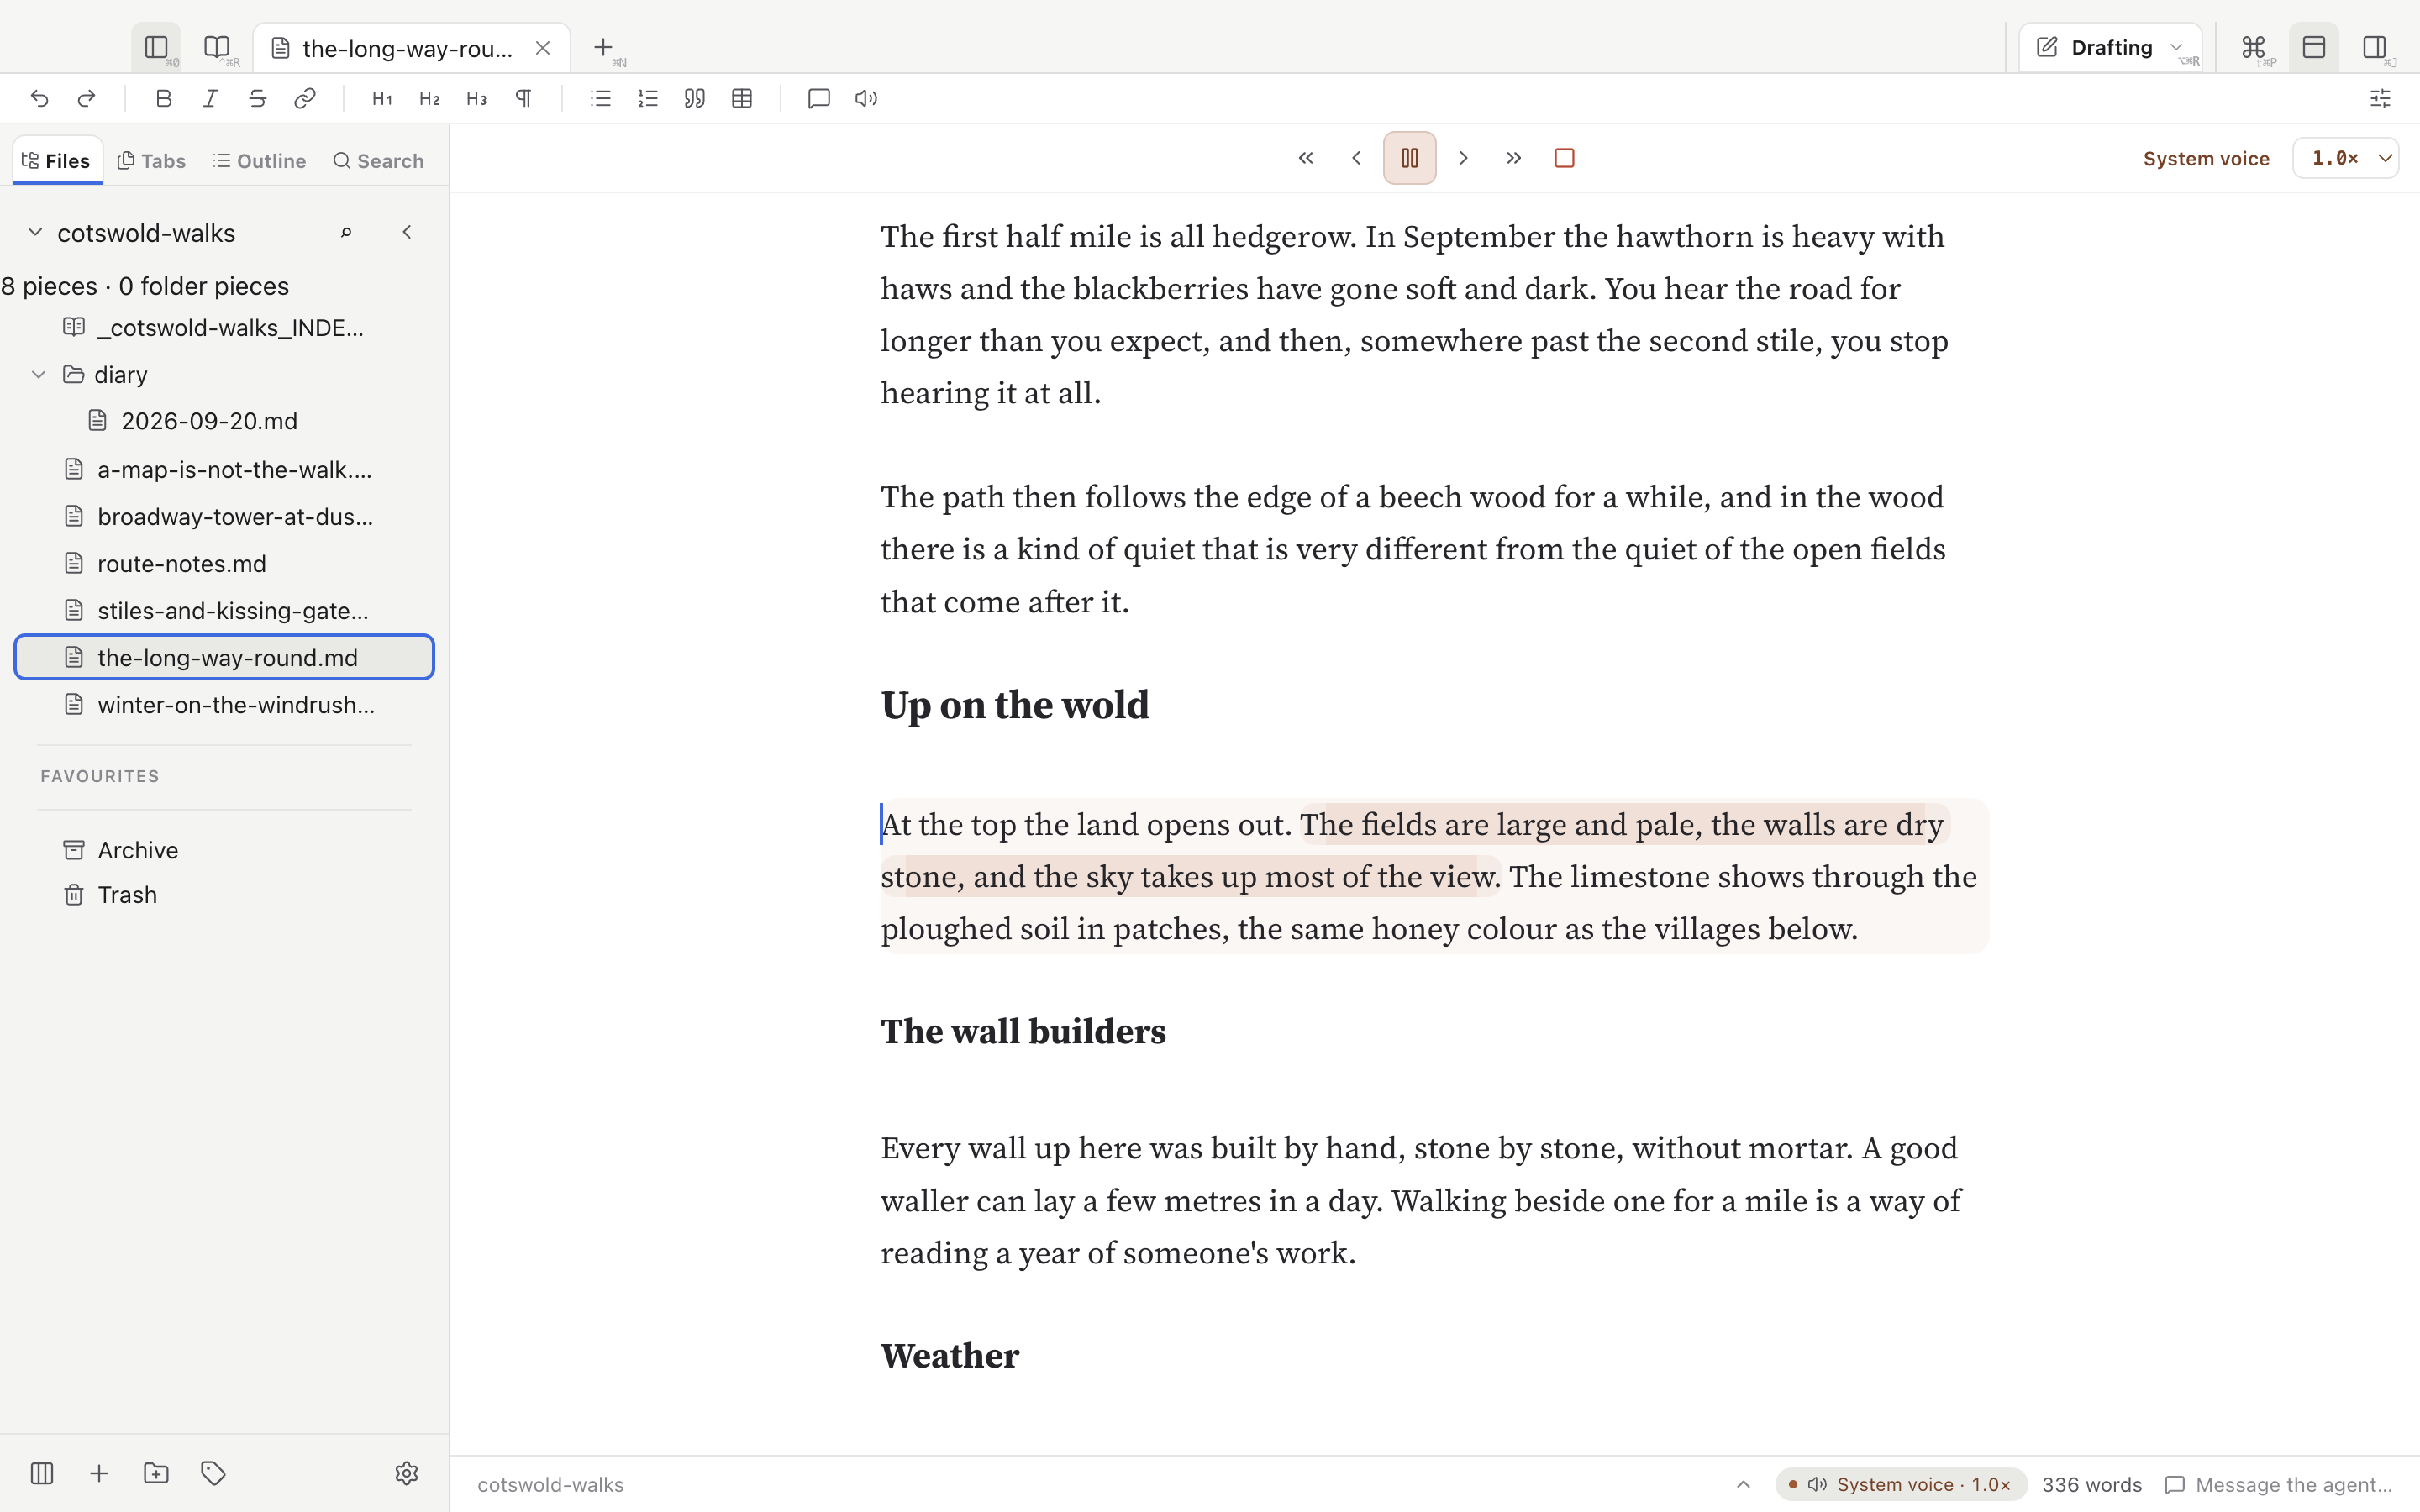
Task: Expand the status bar caret
Action: [x=1743, y=1484]
